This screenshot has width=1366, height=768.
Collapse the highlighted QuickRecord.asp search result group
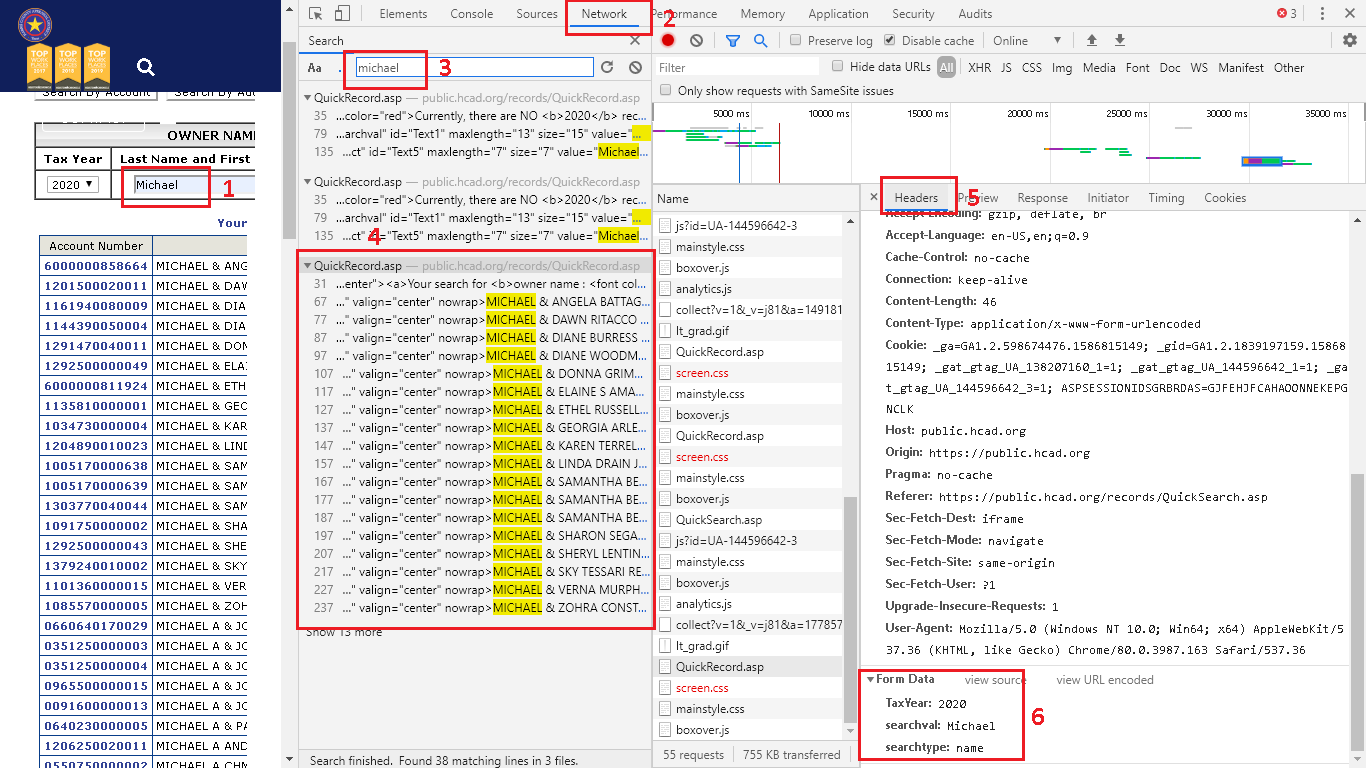[308, 266]
